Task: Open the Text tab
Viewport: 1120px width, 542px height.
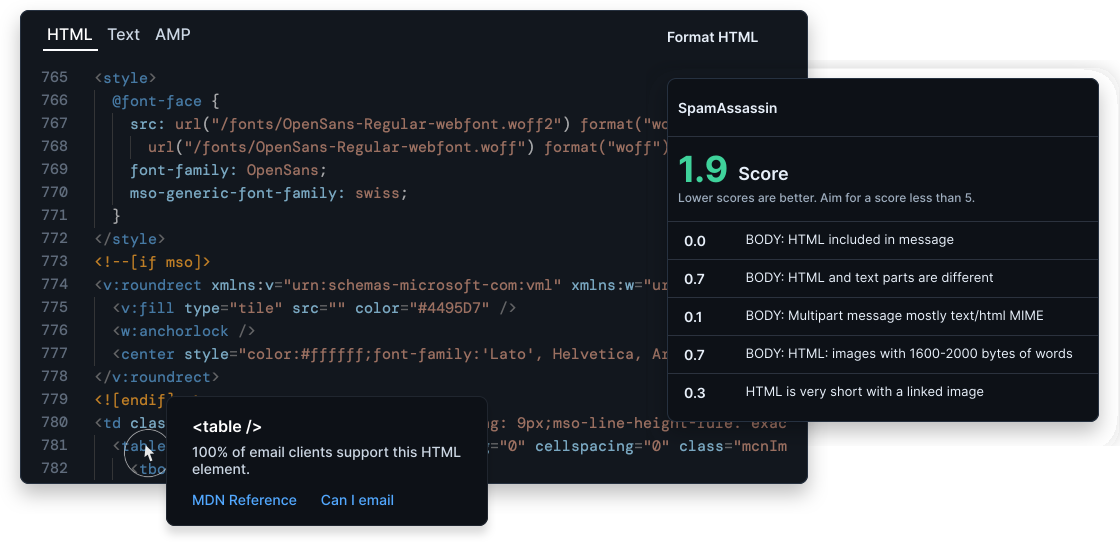Action: (123, 35)
